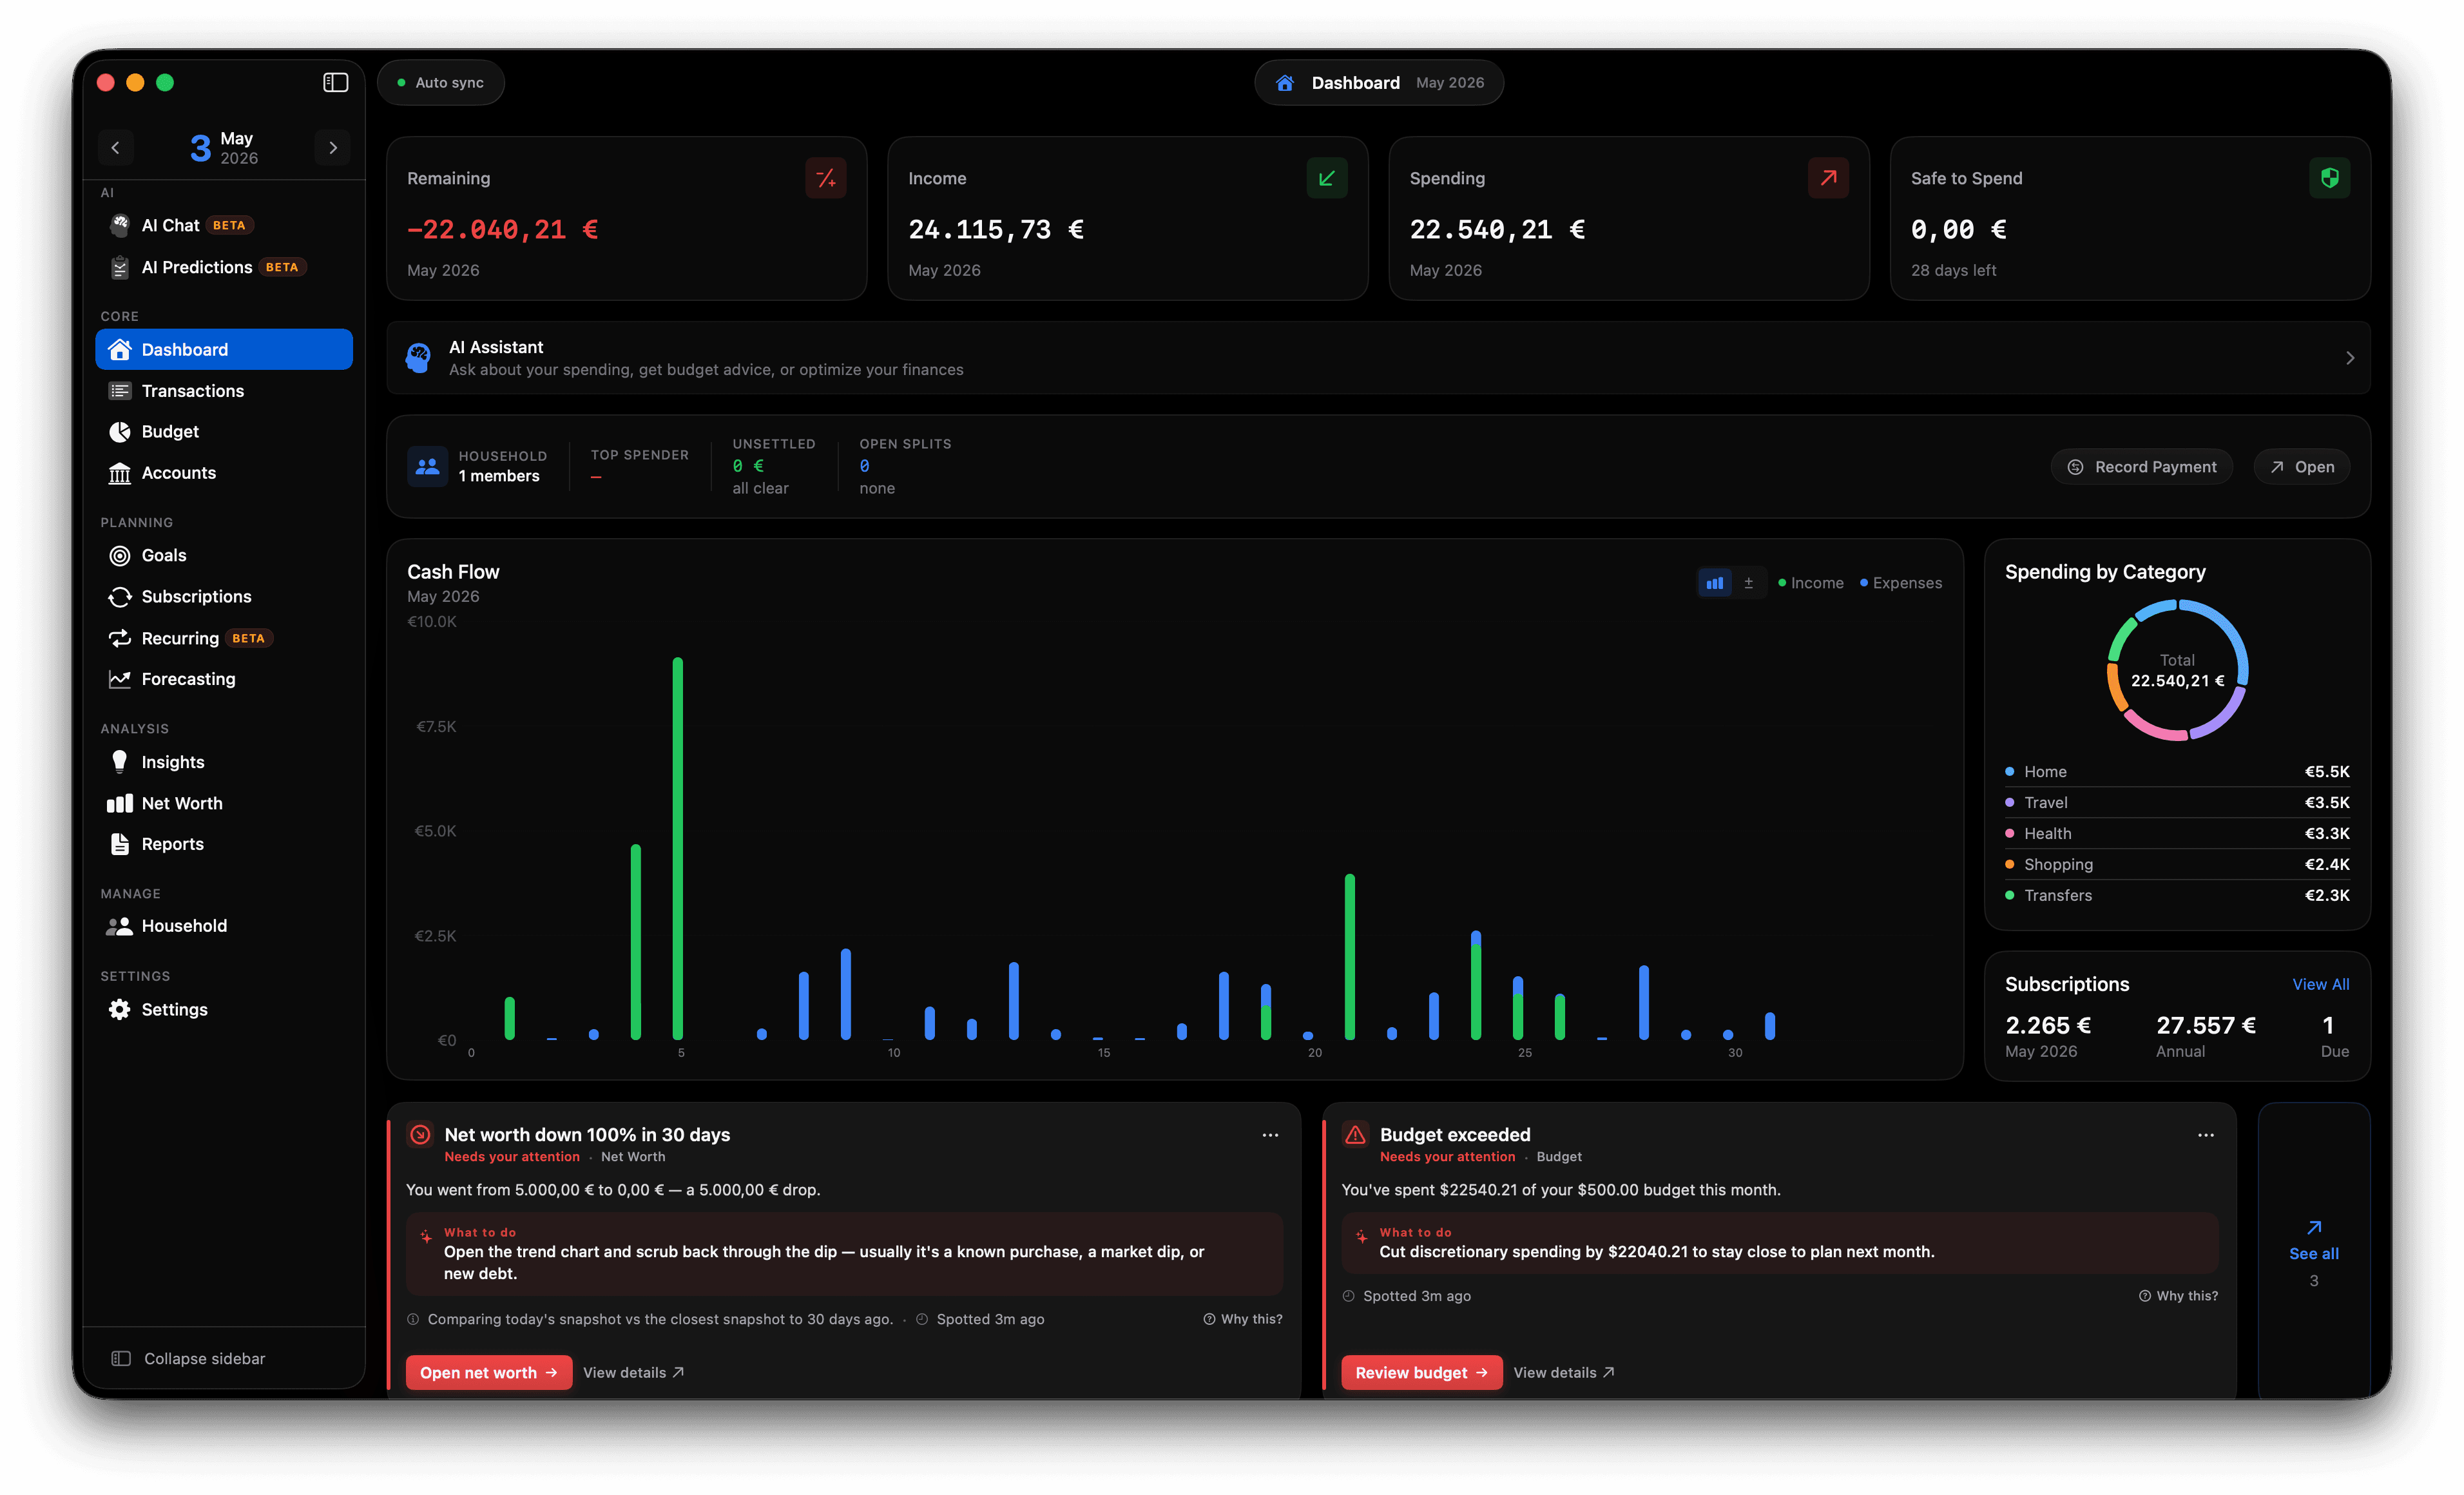This screenshot has width=2464, height=1495.
Task: Select the Home category blue dot
Action: coord(2010,771)
